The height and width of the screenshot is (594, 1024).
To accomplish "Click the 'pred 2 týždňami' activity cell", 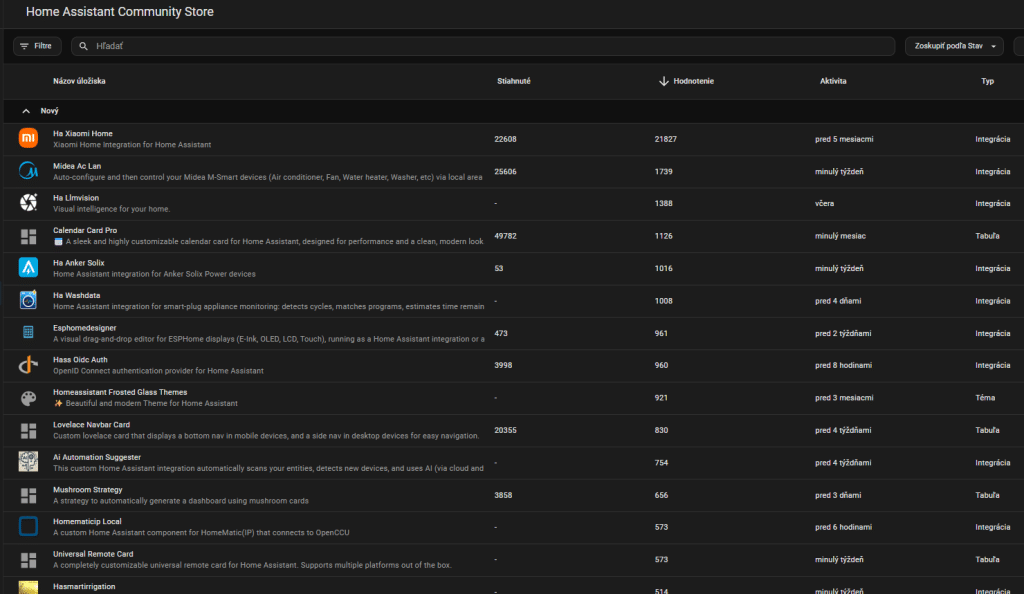I will (843, 334).
